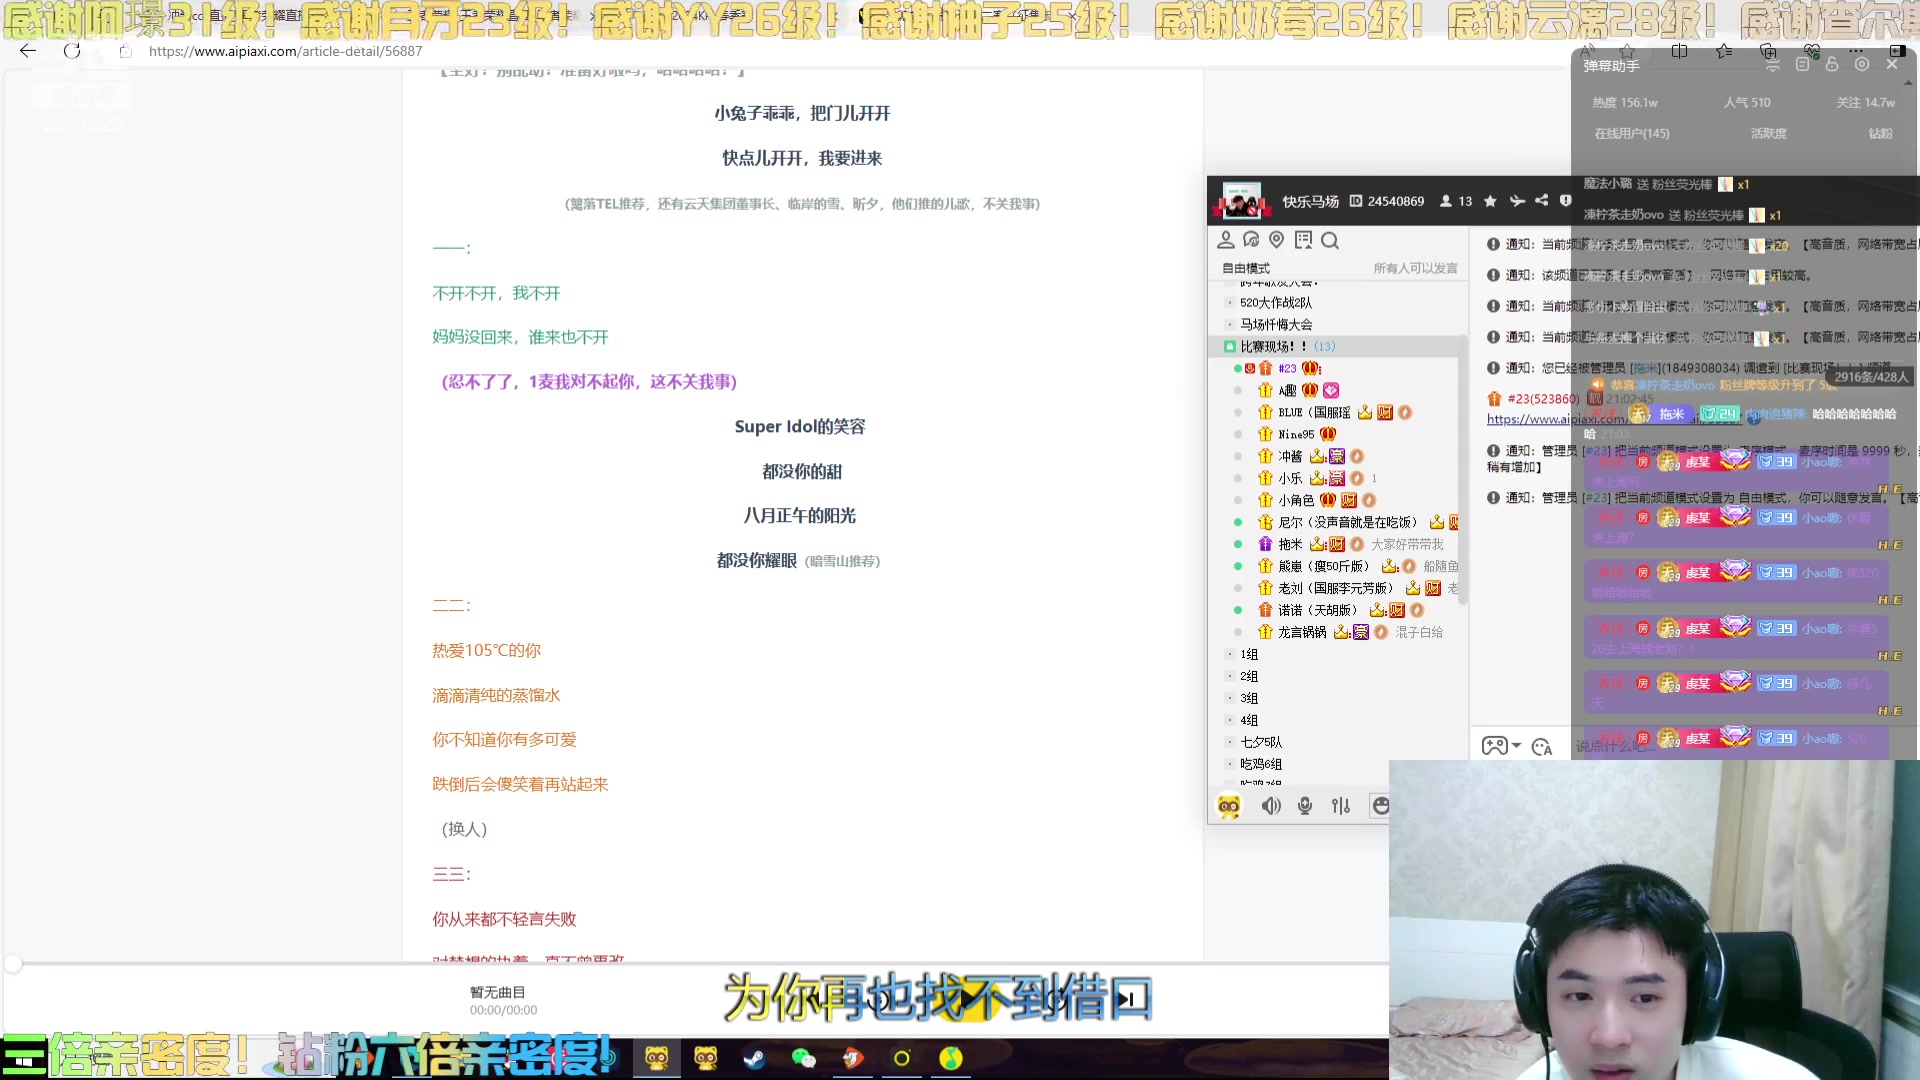Expand the 七夕5队 channel

[1260, 742]
